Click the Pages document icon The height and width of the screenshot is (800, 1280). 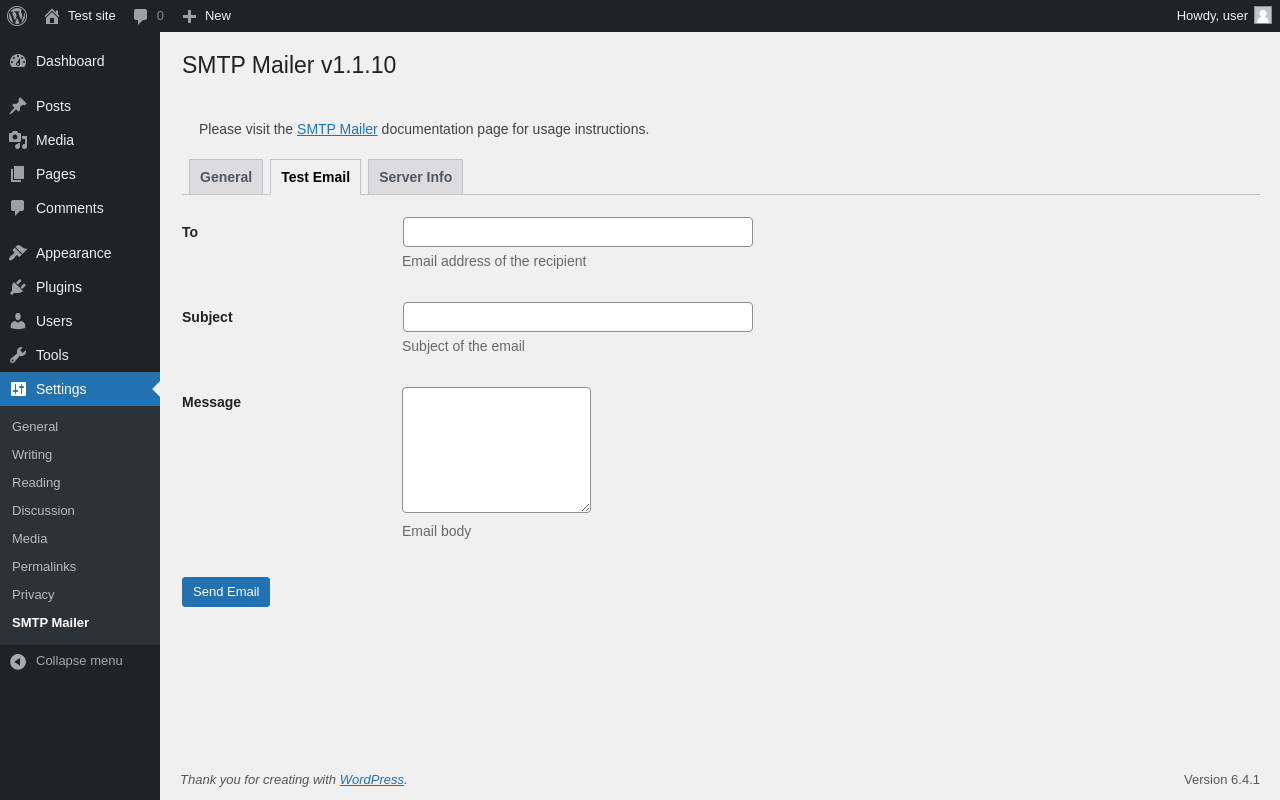[x=18, y=174]
